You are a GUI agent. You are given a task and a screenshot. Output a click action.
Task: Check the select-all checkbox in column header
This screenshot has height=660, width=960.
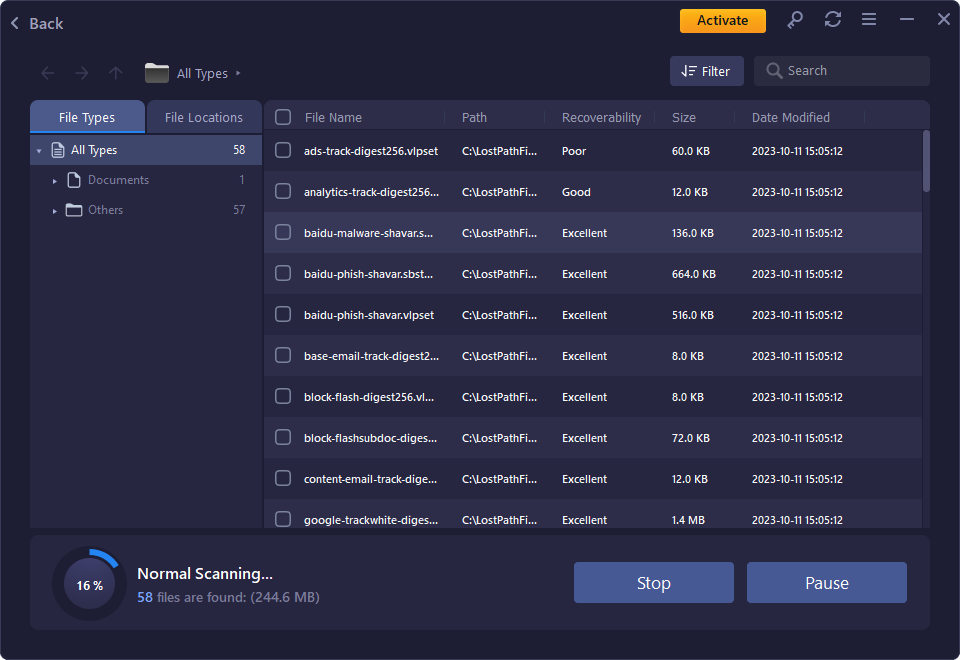pyautogui.click(x=282, y=116)
